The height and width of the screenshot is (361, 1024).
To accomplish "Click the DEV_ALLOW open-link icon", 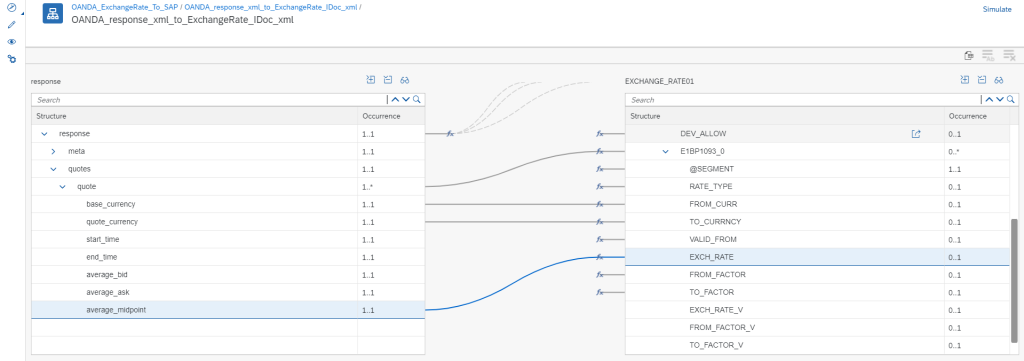I will 916,134.
